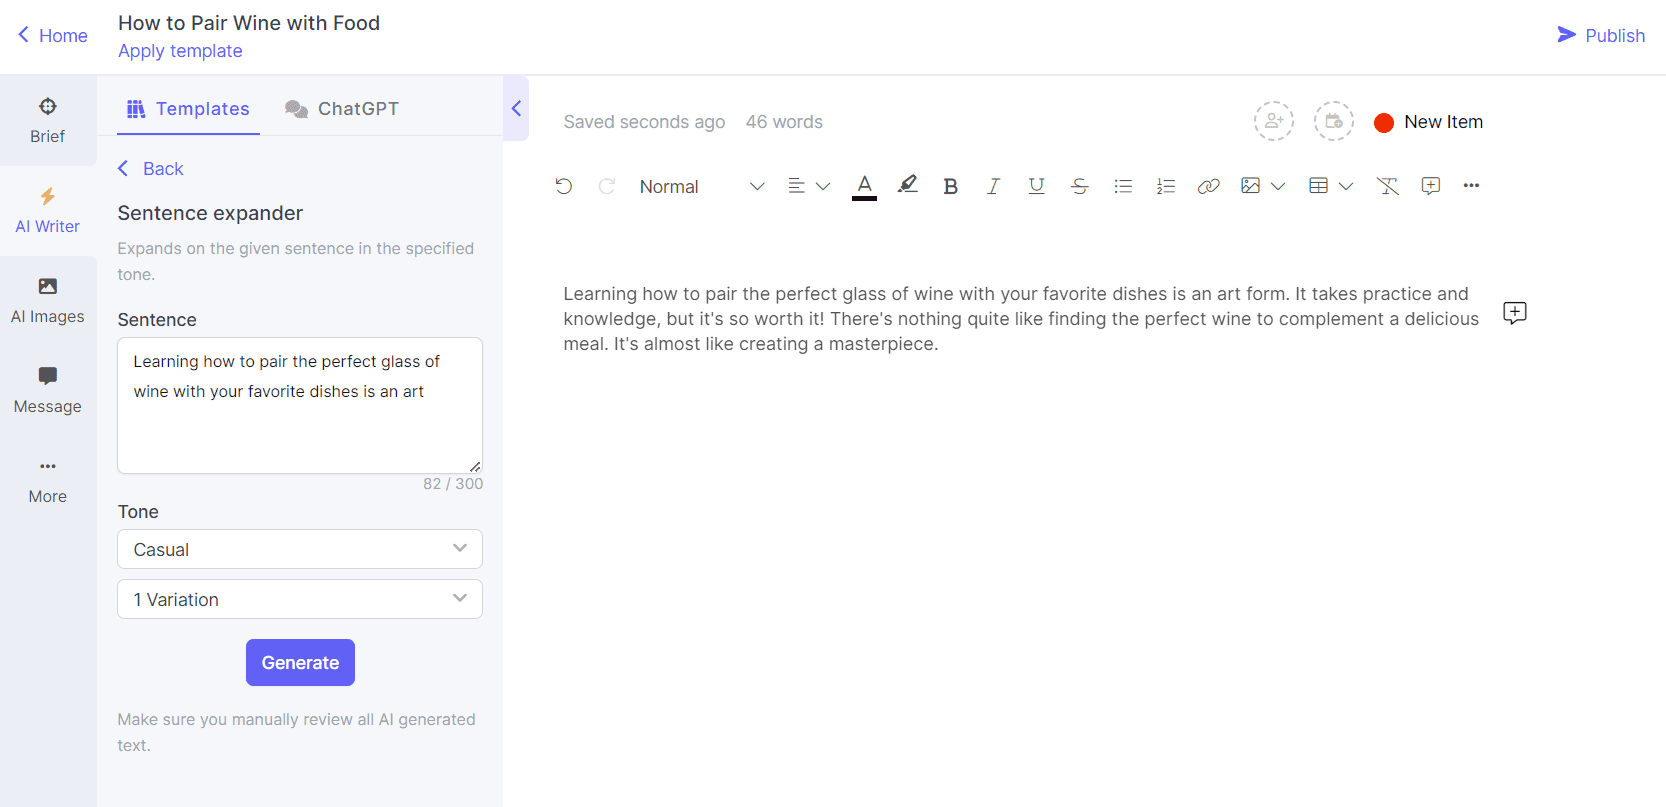Click the undo icon in the editor toolbar
1666x807 pixels.
coord(564,186)
